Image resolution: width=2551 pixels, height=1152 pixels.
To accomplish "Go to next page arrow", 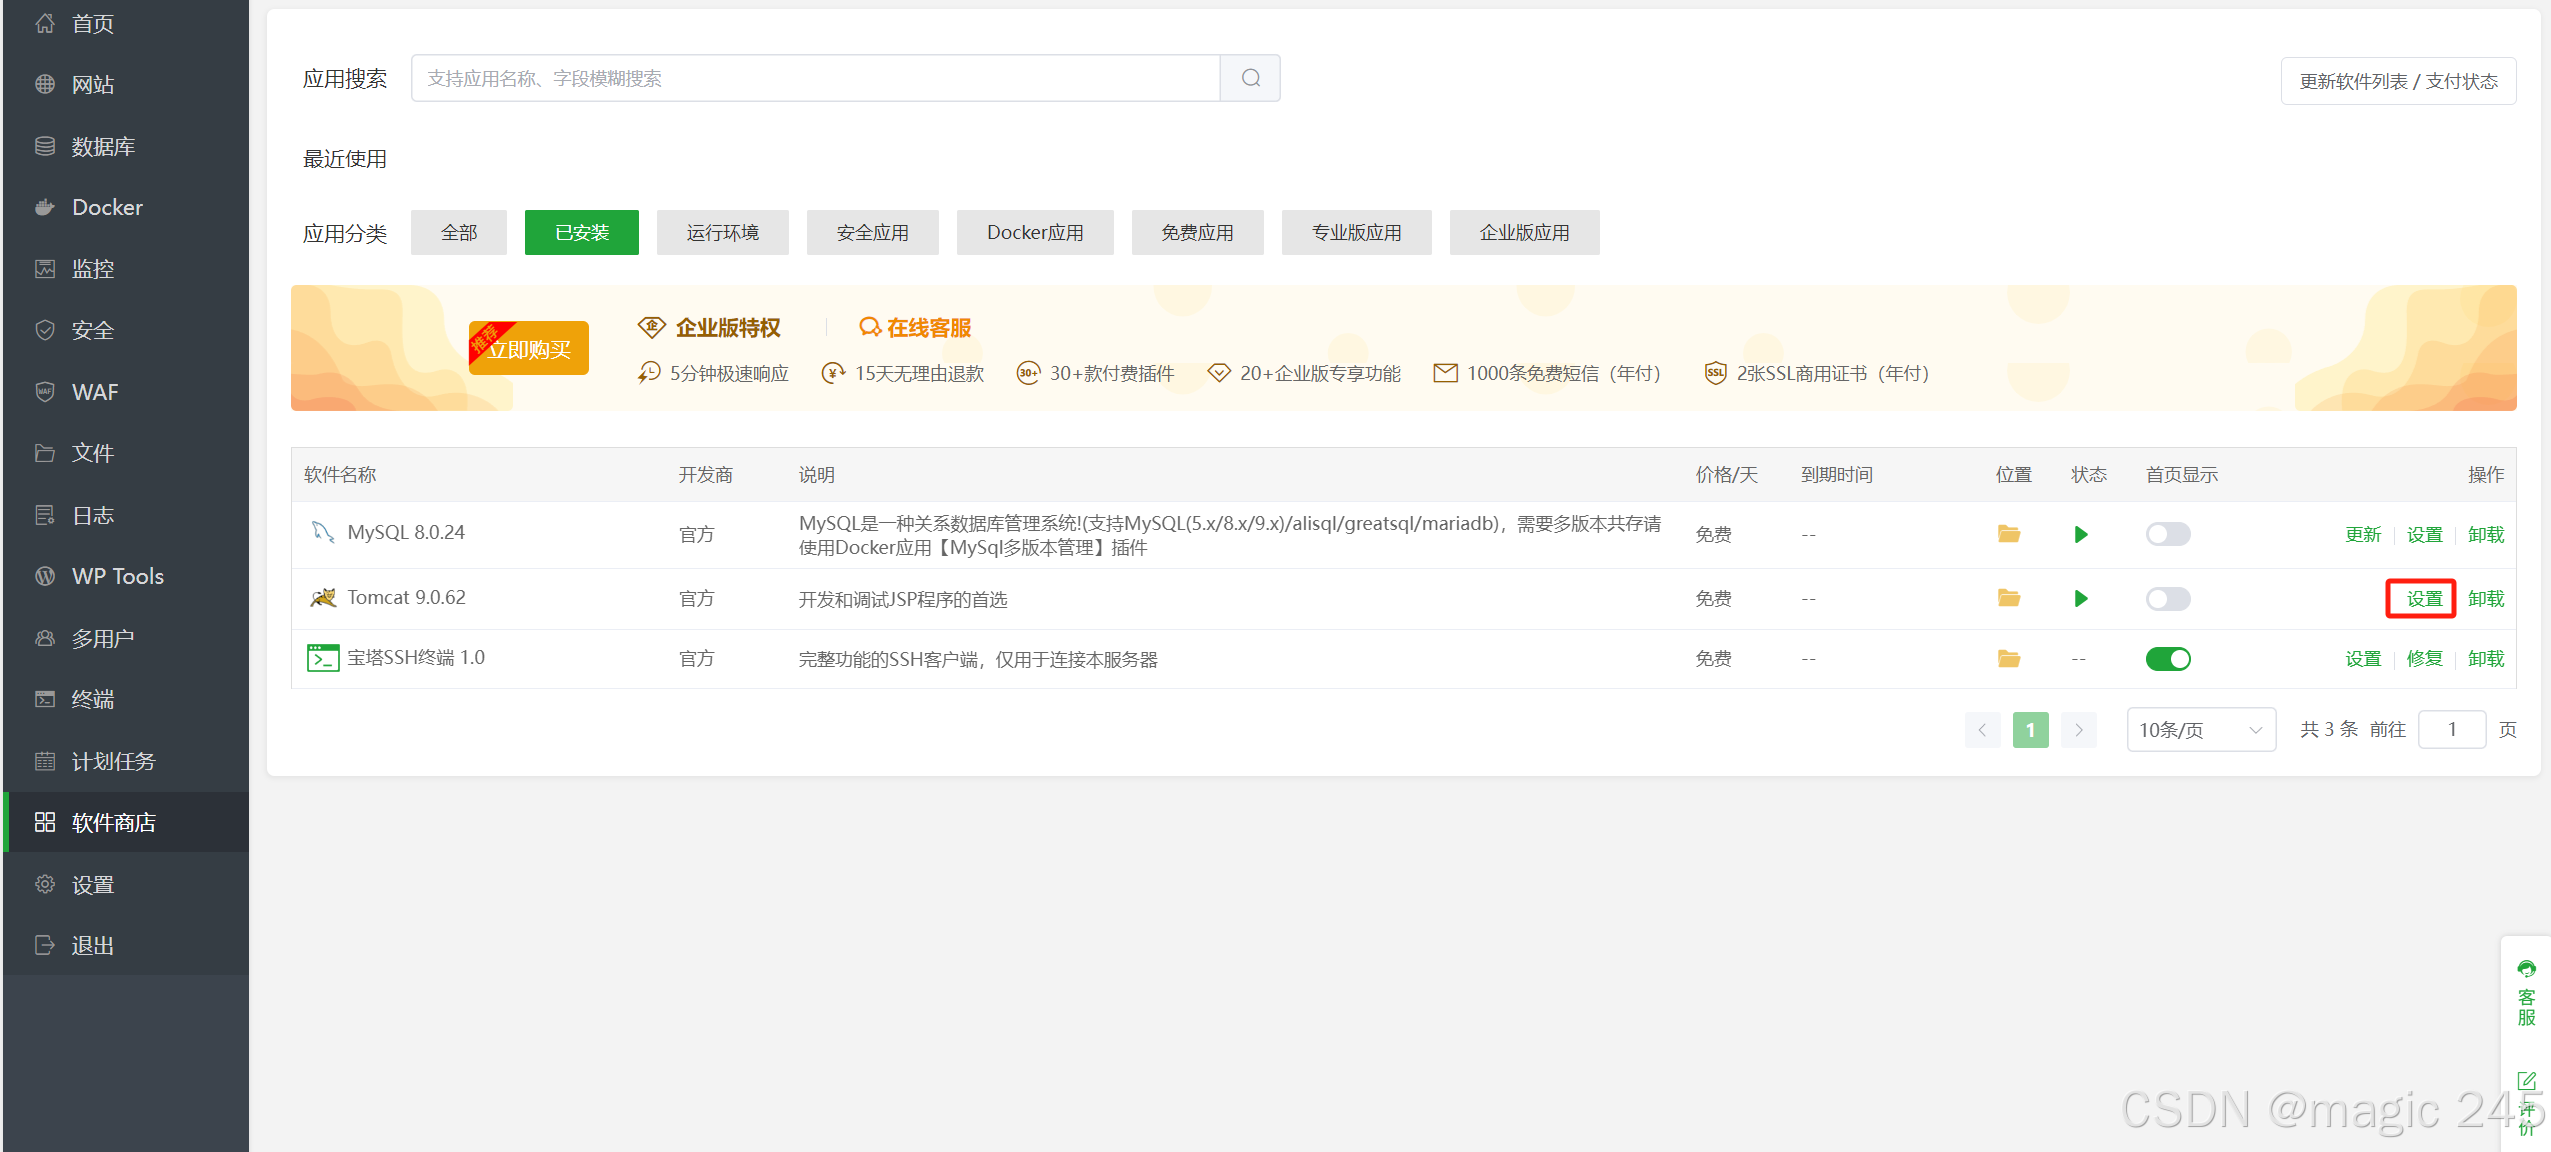I will tap(2078, 730).
